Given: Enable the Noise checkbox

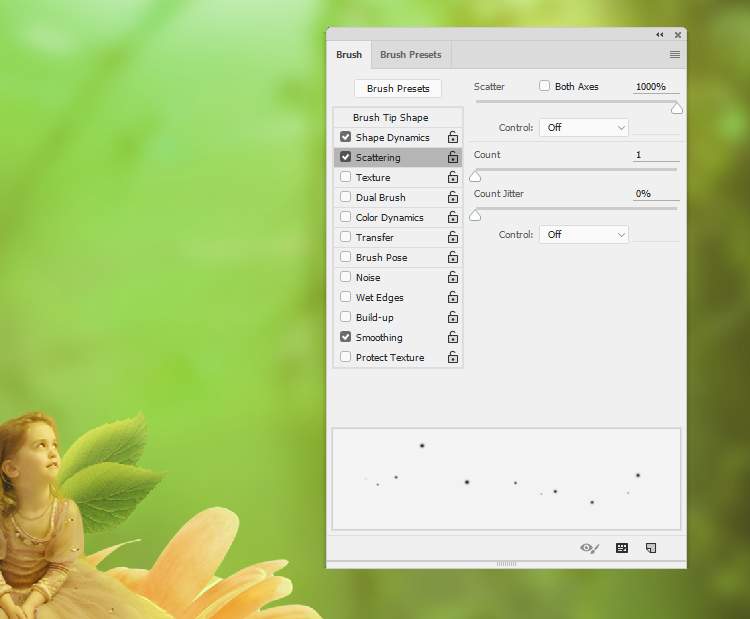Looking at the screenshot, I should point(345,277).
